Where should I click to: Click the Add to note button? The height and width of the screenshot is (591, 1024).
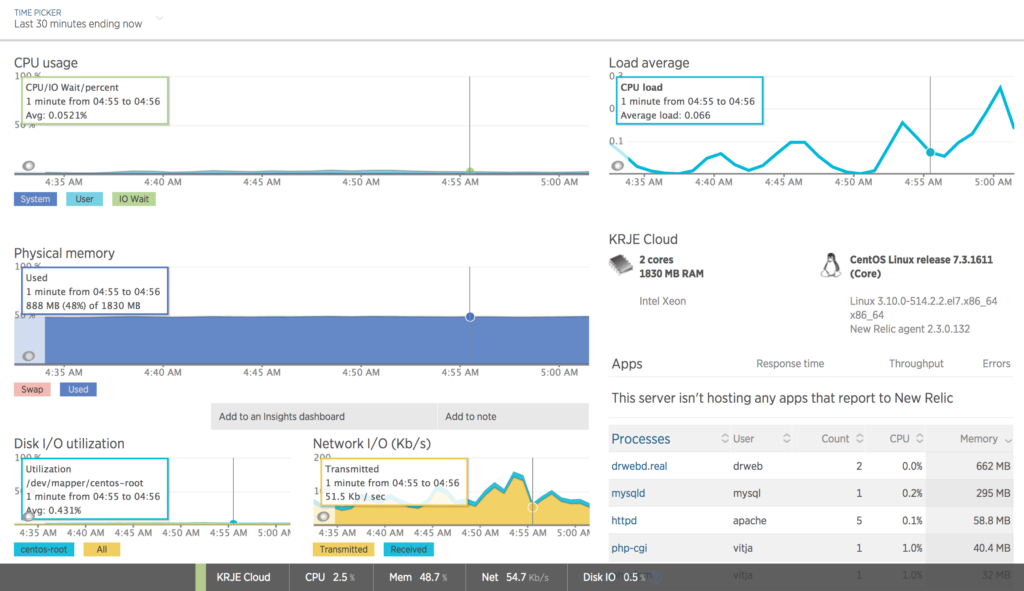(513, 417)
